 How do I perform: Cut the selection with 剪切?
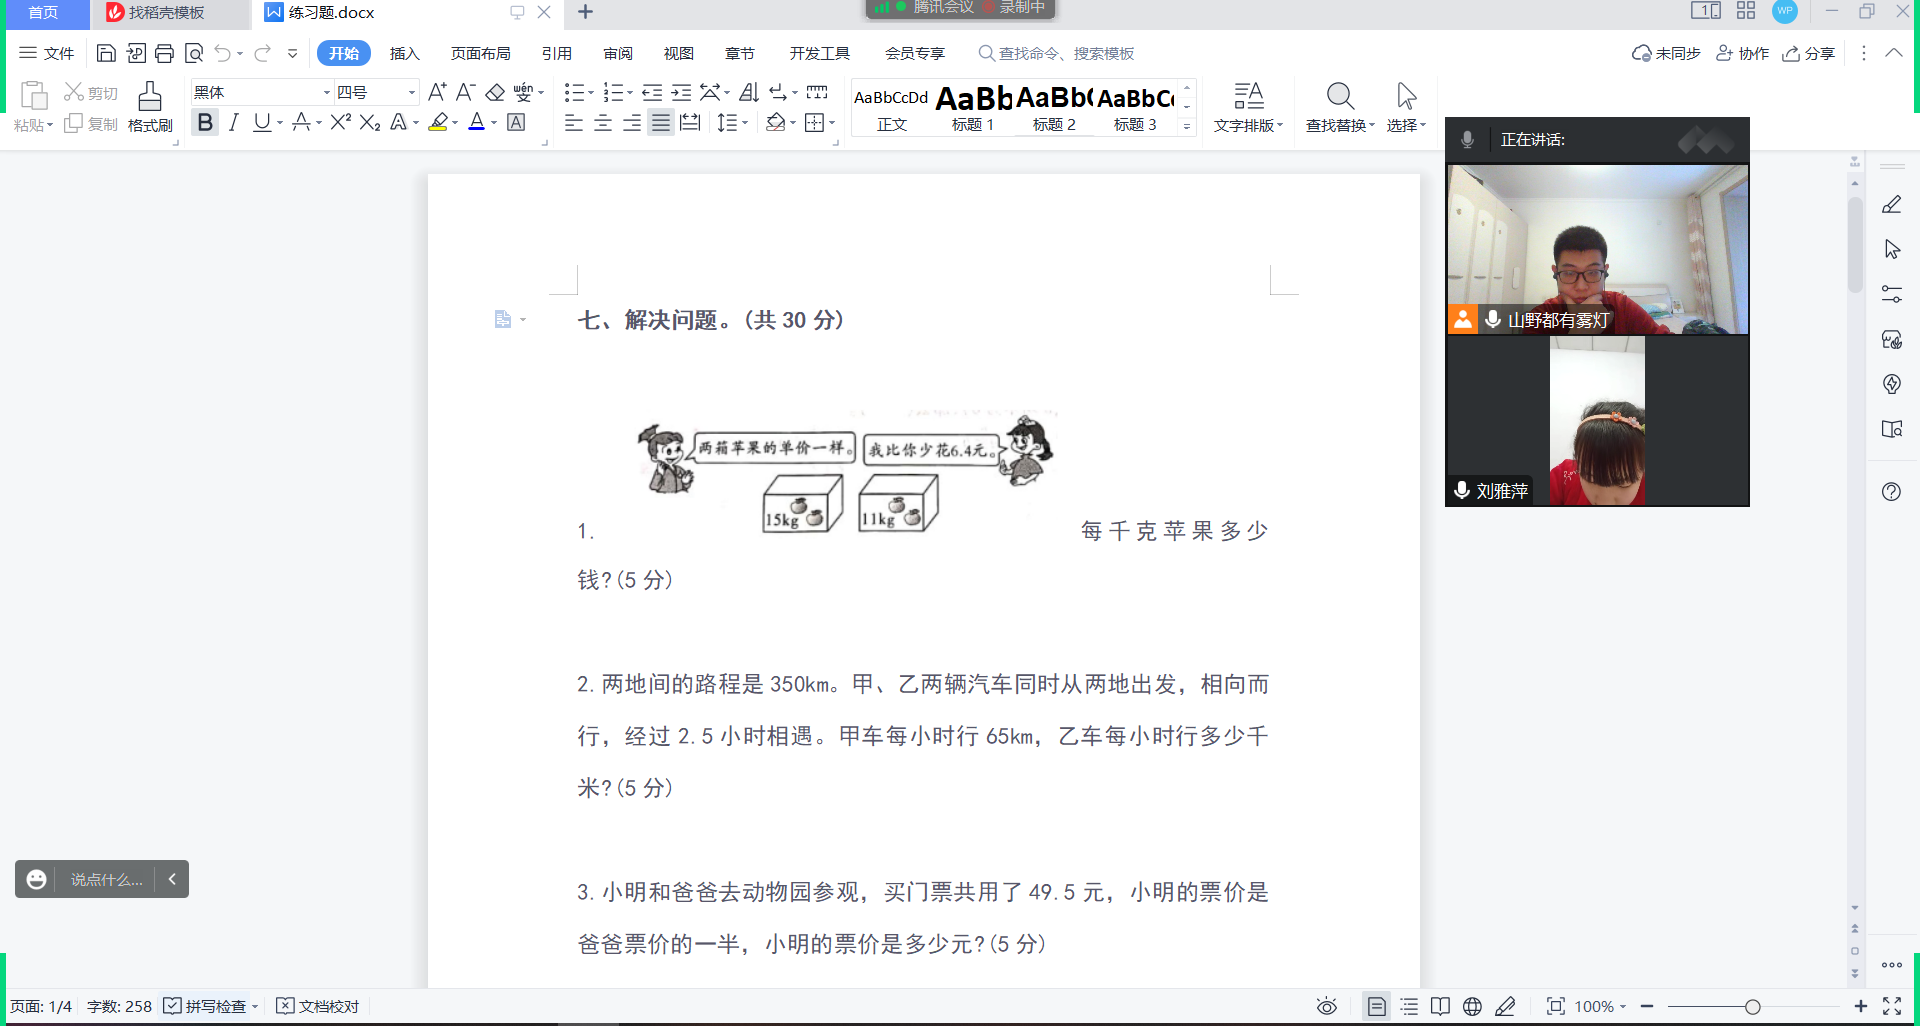(91, 92)
